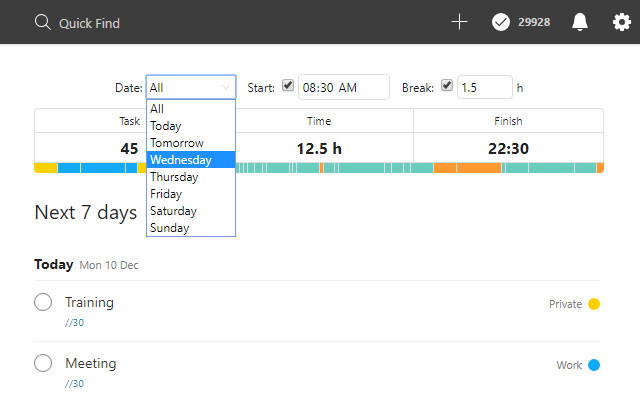640x400 pixels.
Task: Select Thursday in the date list
Action: (191, 177)
